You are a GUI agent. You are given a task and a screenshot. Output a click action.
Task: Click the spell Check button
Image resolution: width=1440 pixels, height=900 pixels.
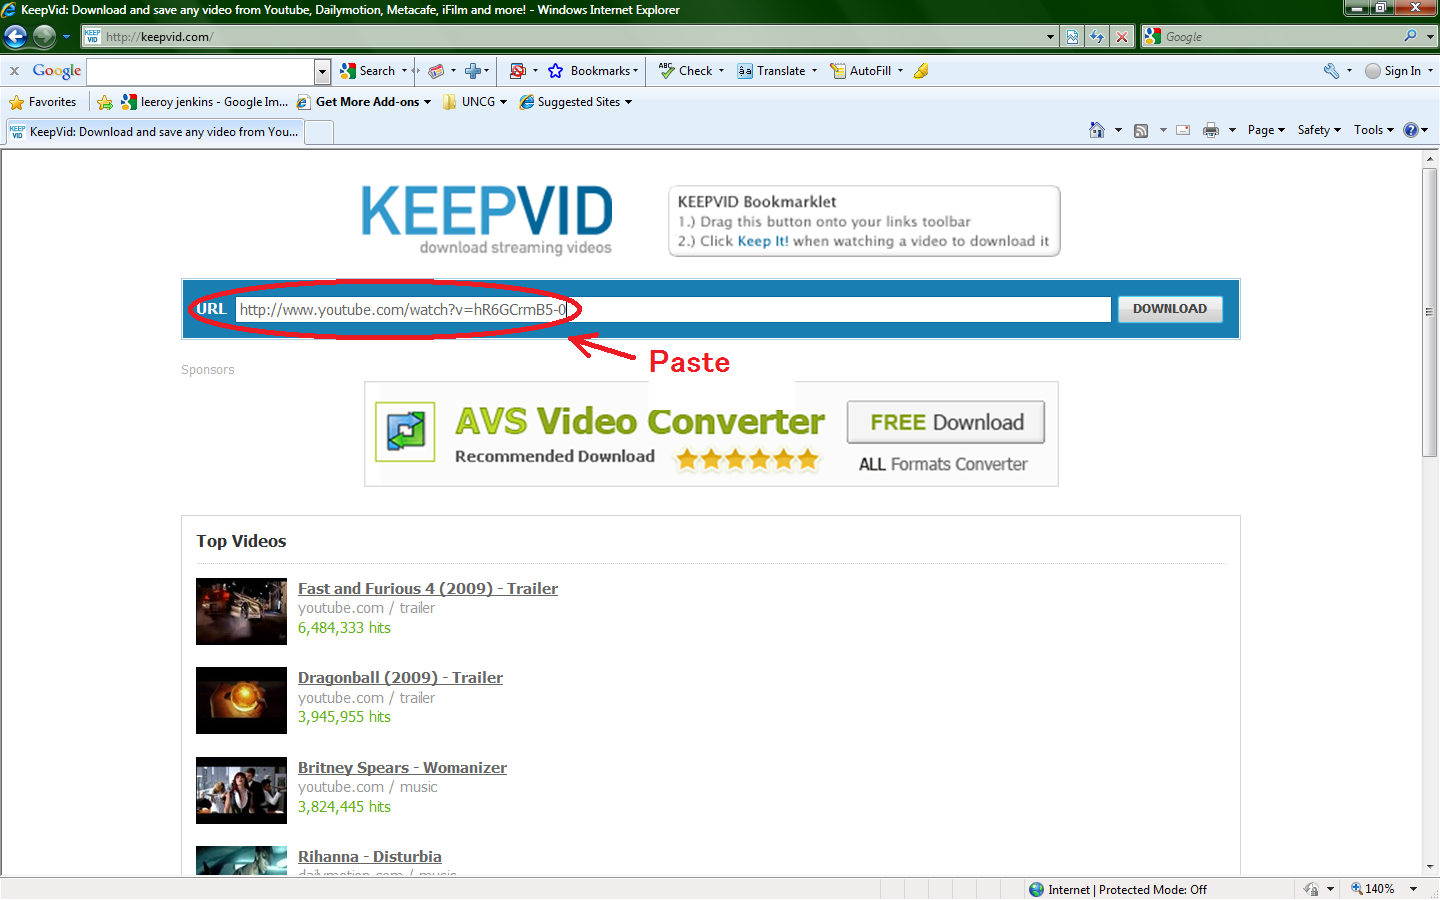click(x=686, y=71)
